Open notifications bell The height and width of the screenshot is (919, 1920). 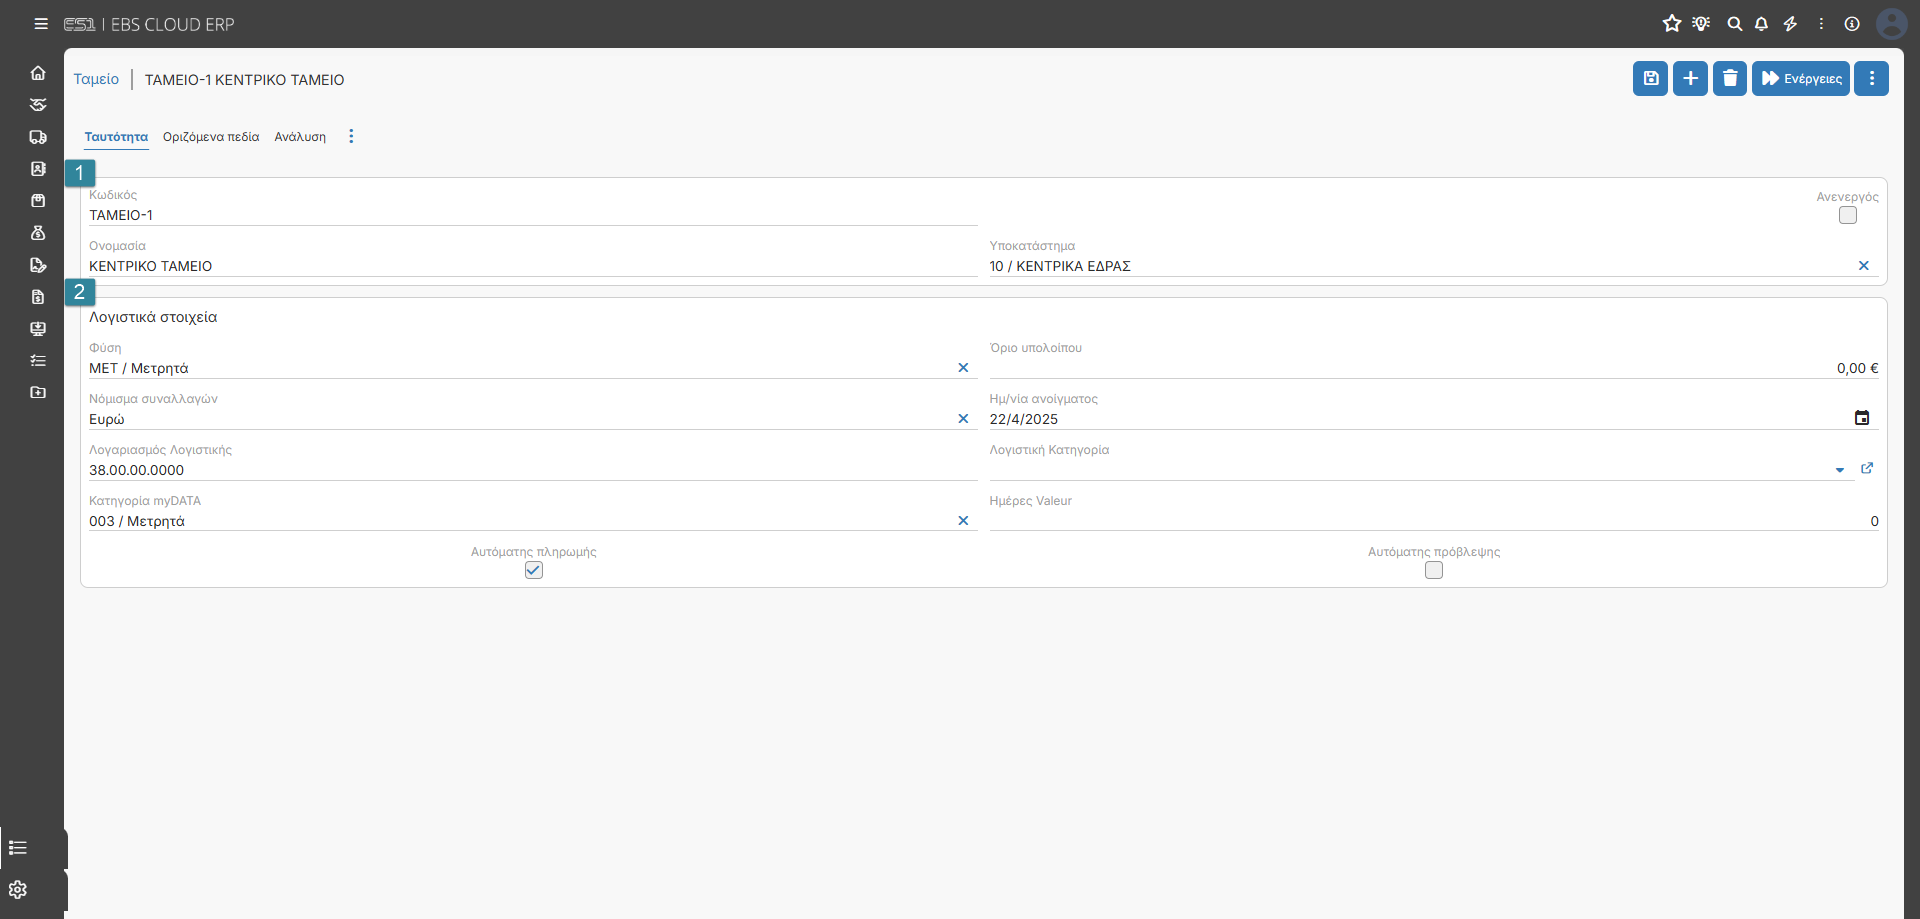(1762, 24)
